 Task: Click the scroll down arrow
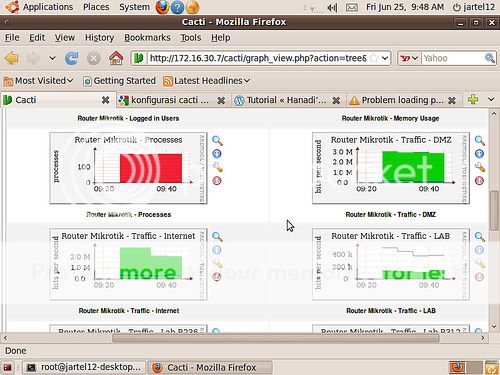click(494, 326)
